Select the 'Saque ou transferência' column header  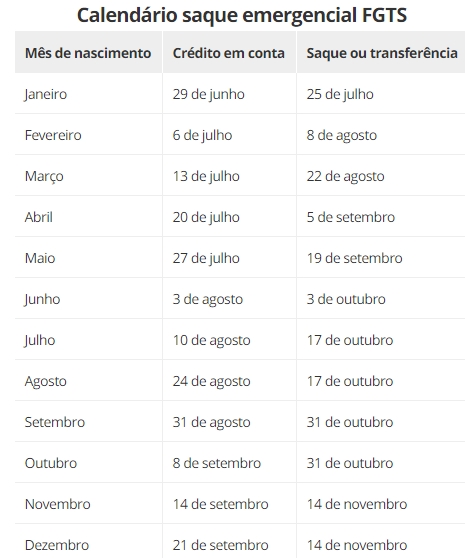click(382, 53)
